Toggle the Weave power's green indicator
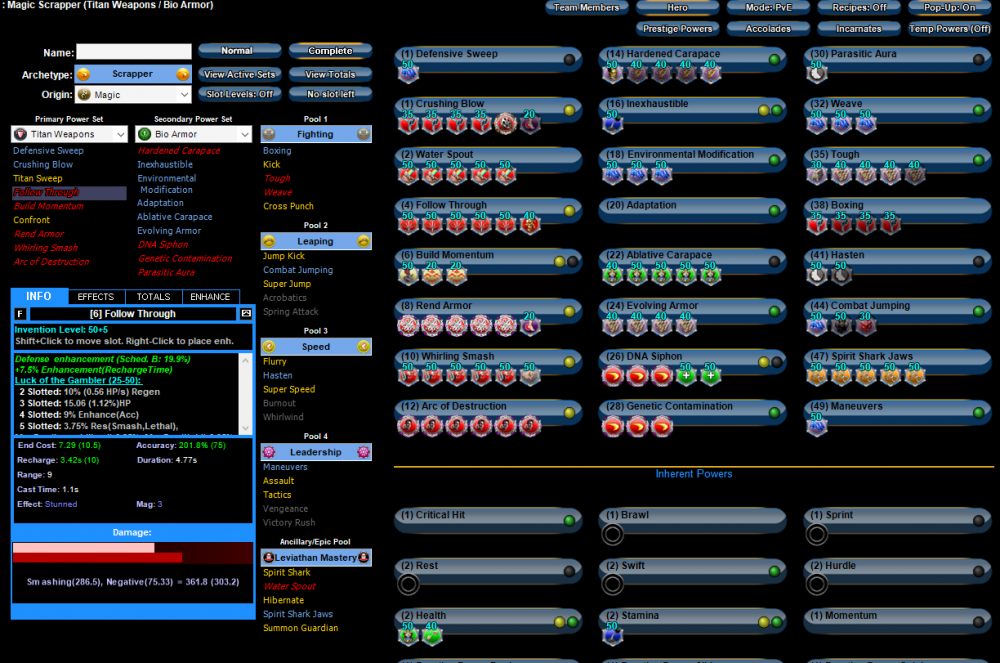1000x663 pixels. pos(977,110)
